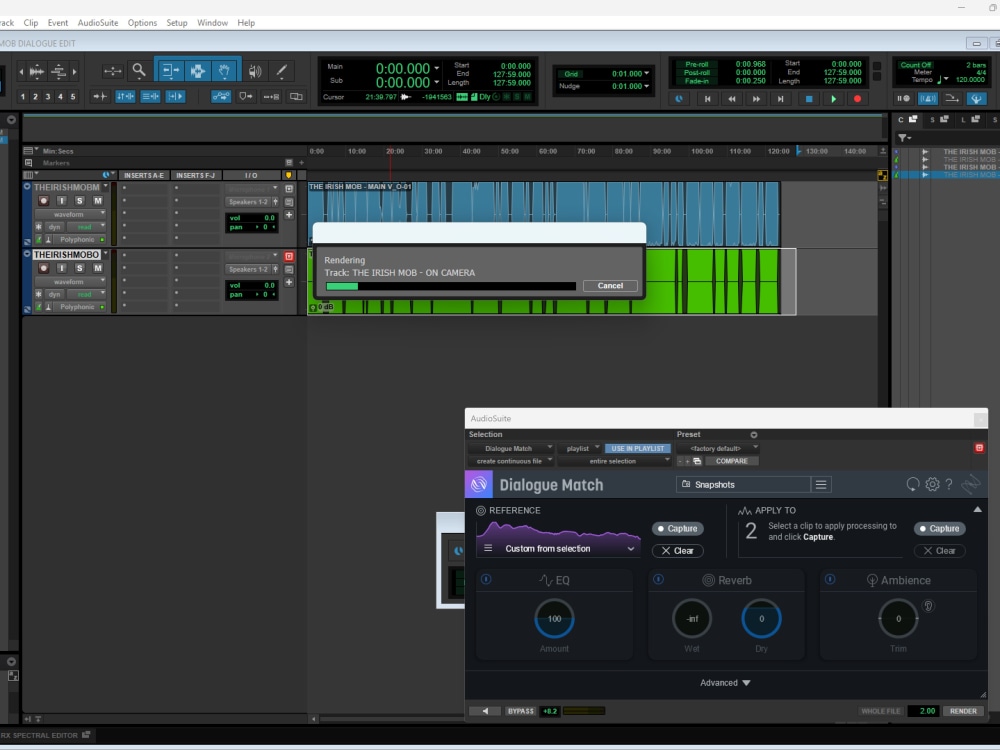Open the Options menu

[142, 22]
